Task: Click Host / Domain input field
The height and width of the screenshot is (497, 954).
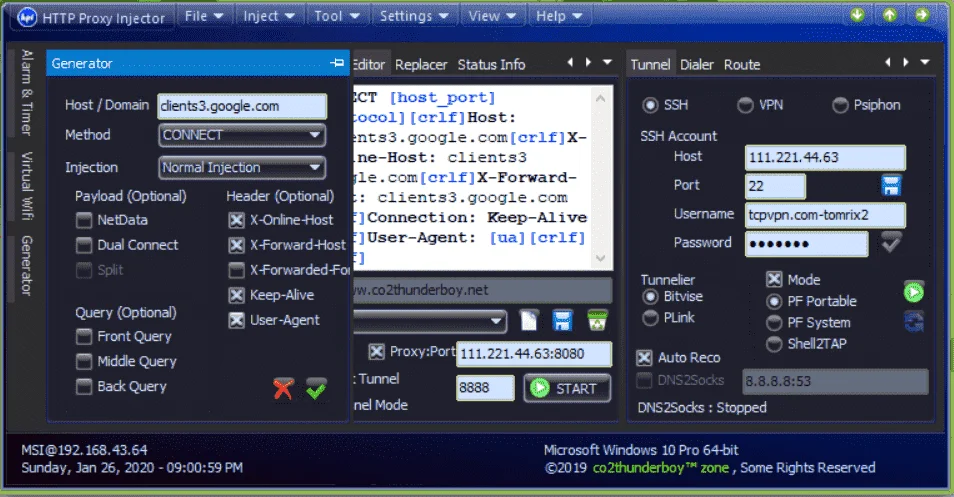Action: coord(242,106)
